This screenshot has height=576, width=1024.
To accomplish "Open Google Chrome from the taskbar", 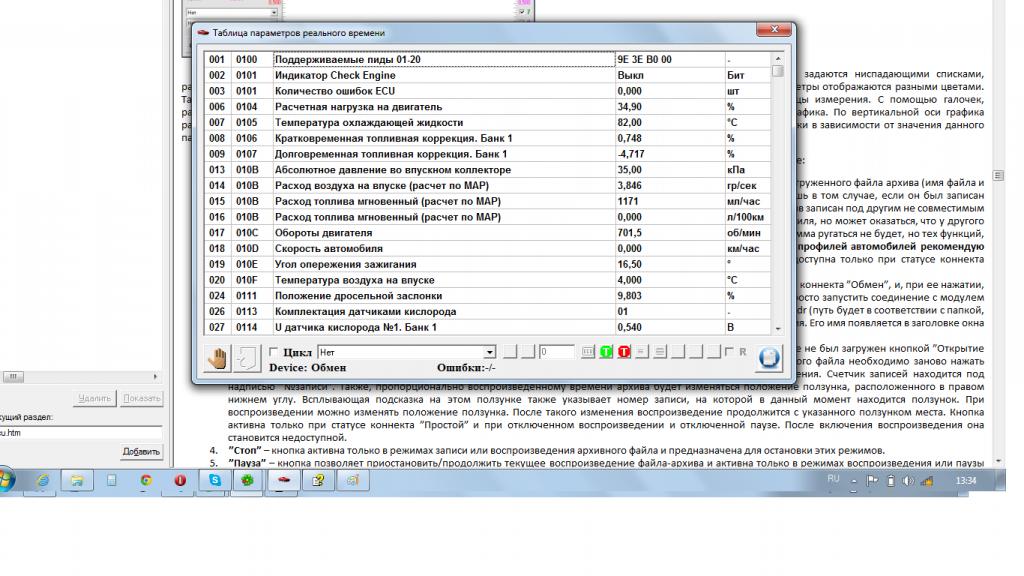I will point(146,481).
